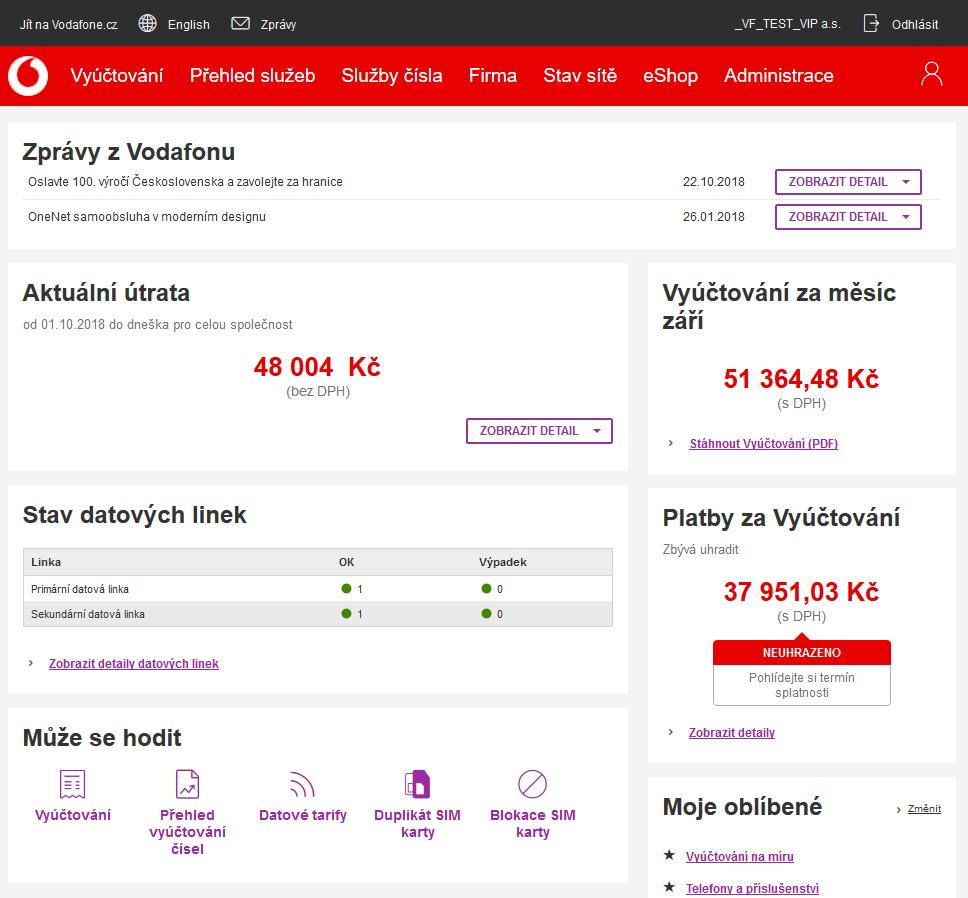Click the envelope messages icon
Screen dimensions: 968x898
[240, 23]
